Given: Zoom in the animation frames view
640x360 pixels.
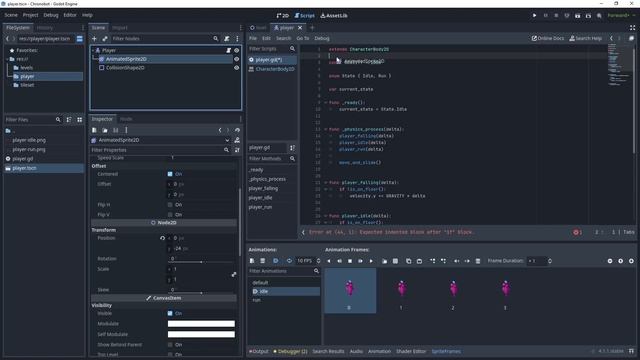Looking at the screenshot, I should [631, 261].
